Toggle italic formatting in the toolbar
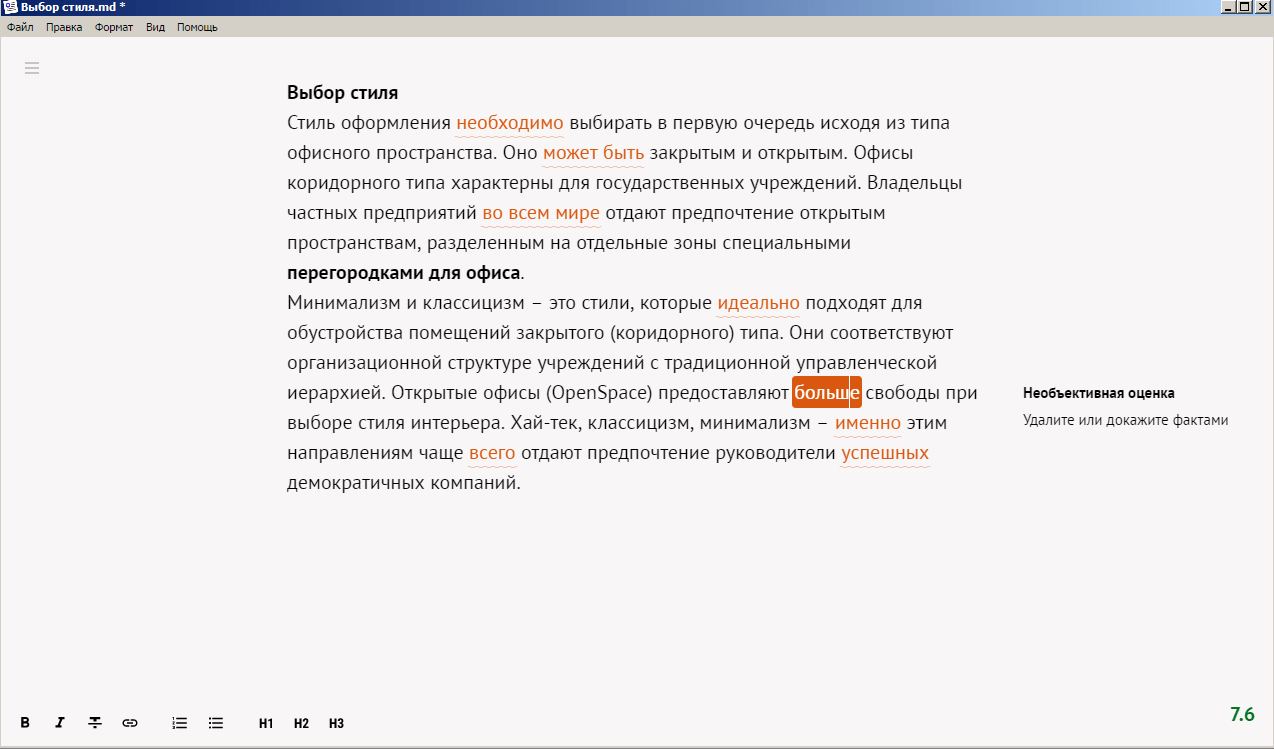1274x749 pixels. (59, 722)
